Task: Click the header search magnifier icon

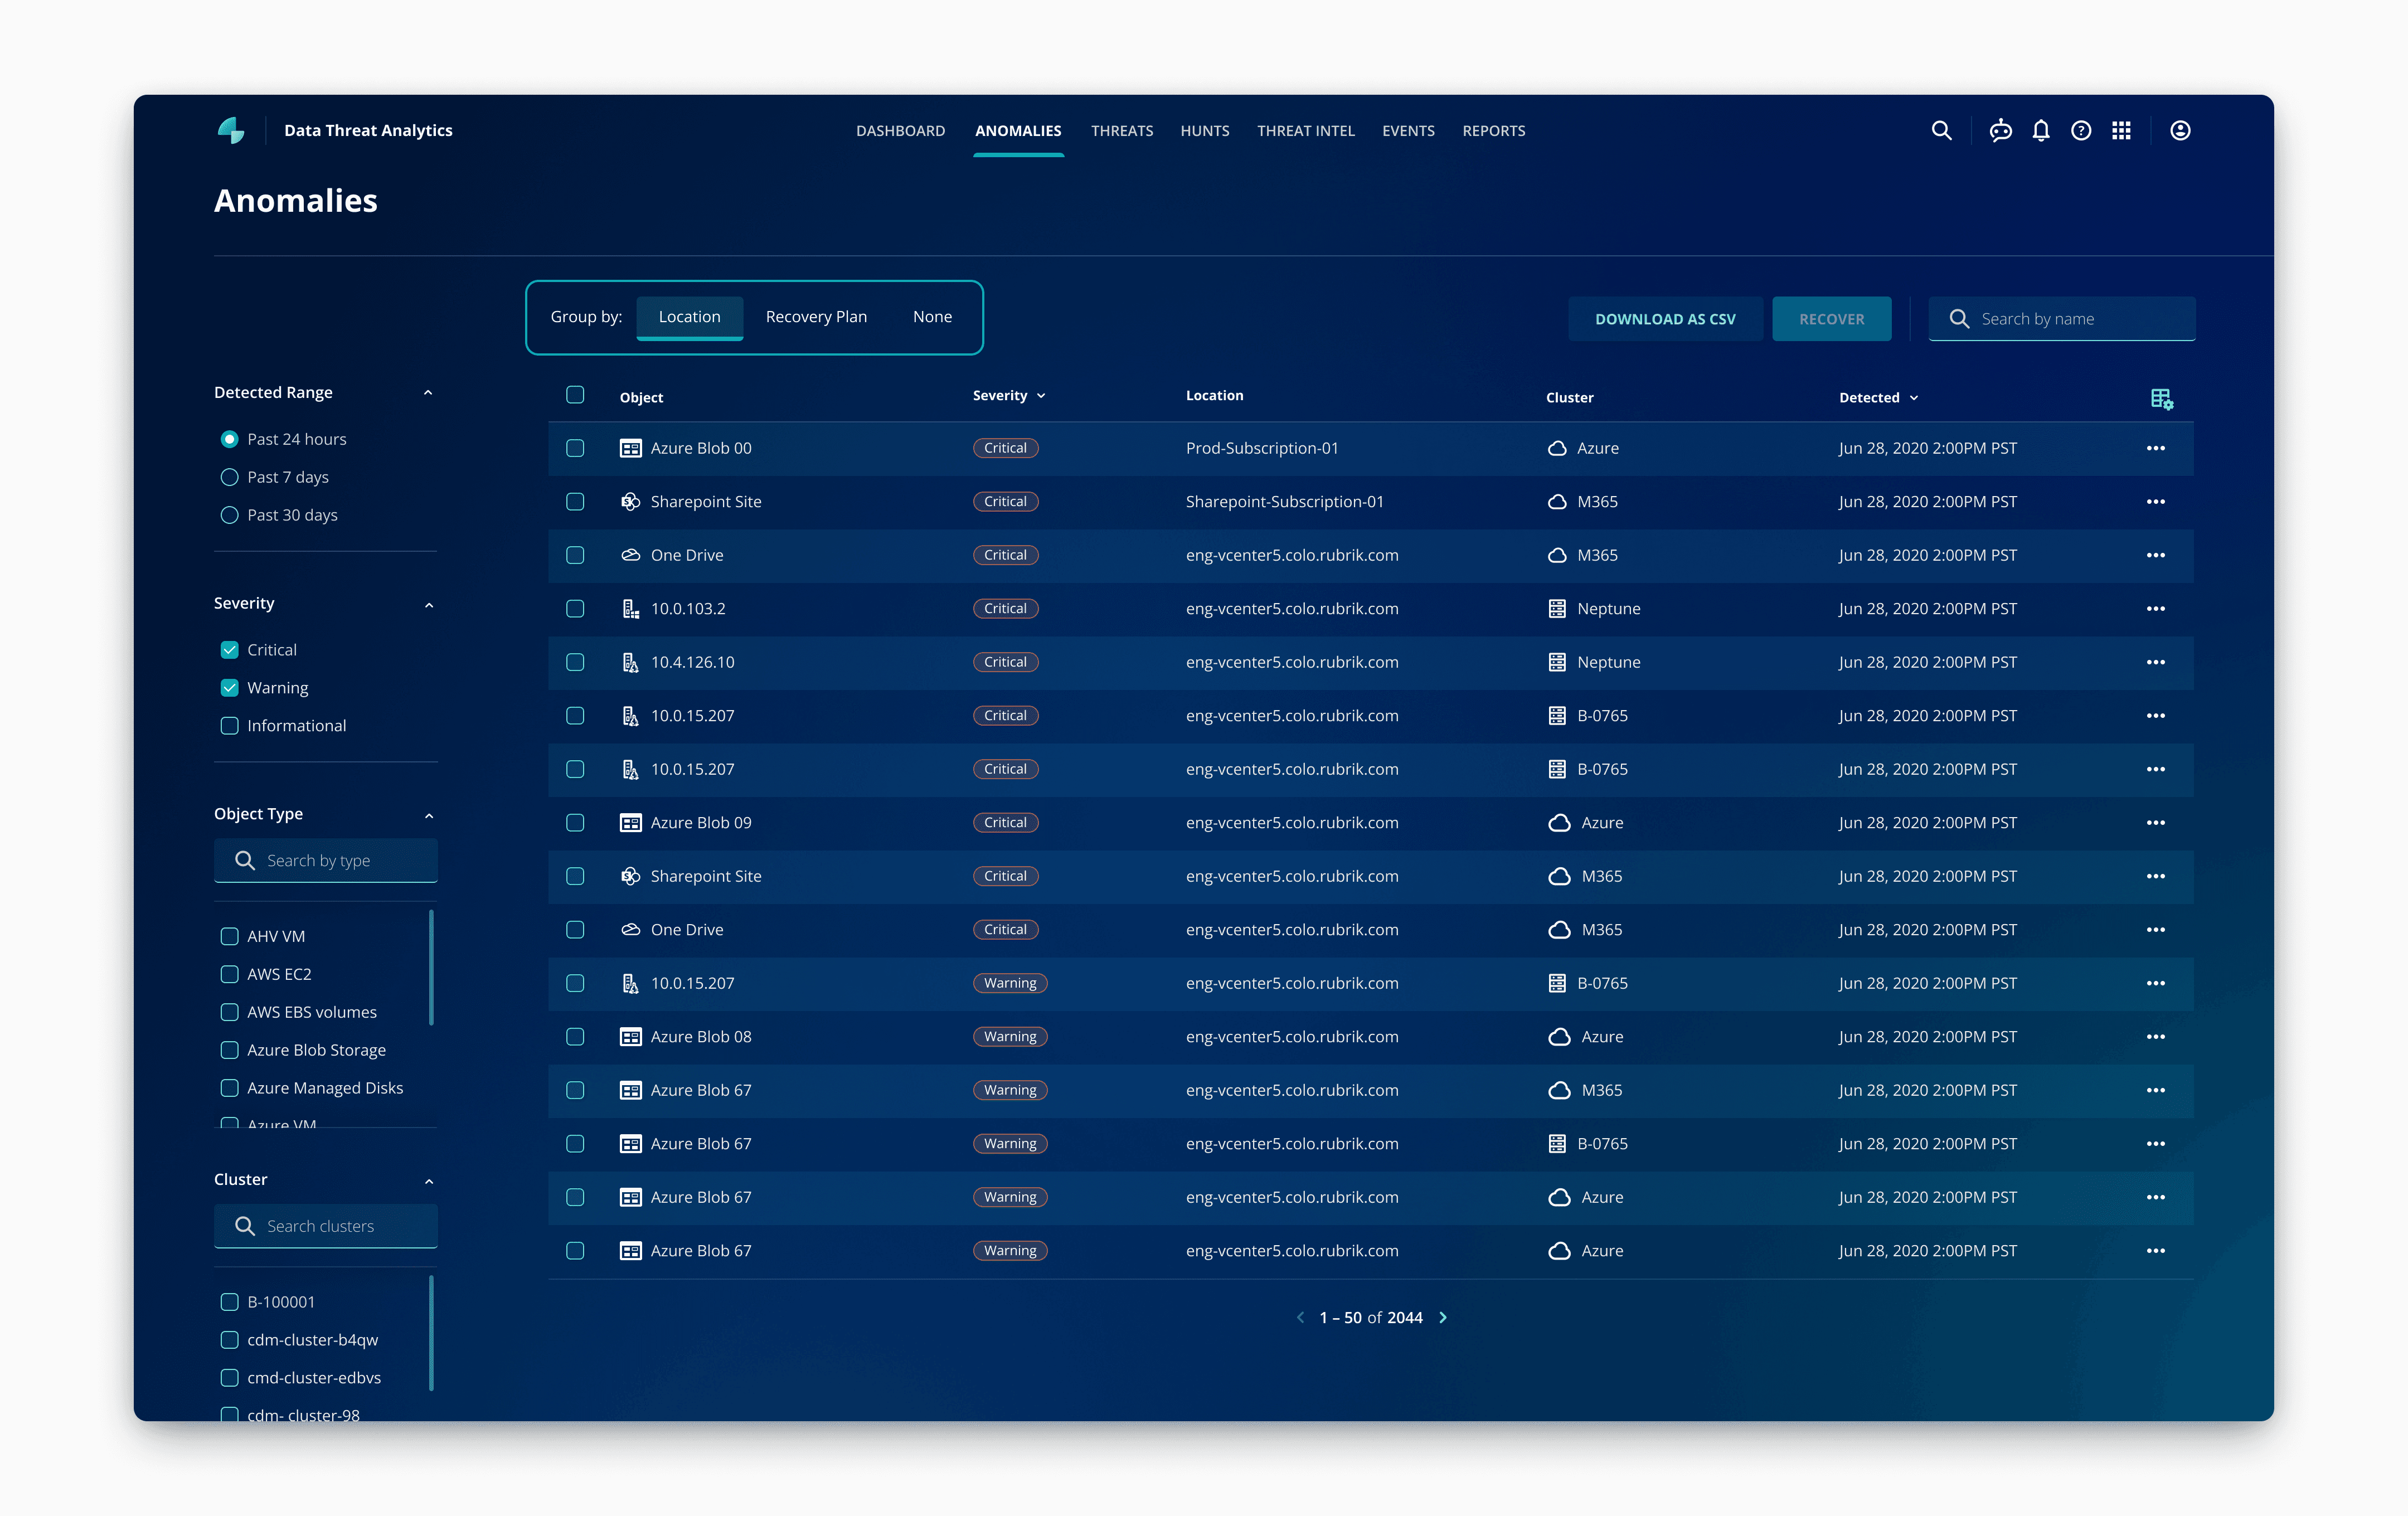Action: coord(1941,131)
